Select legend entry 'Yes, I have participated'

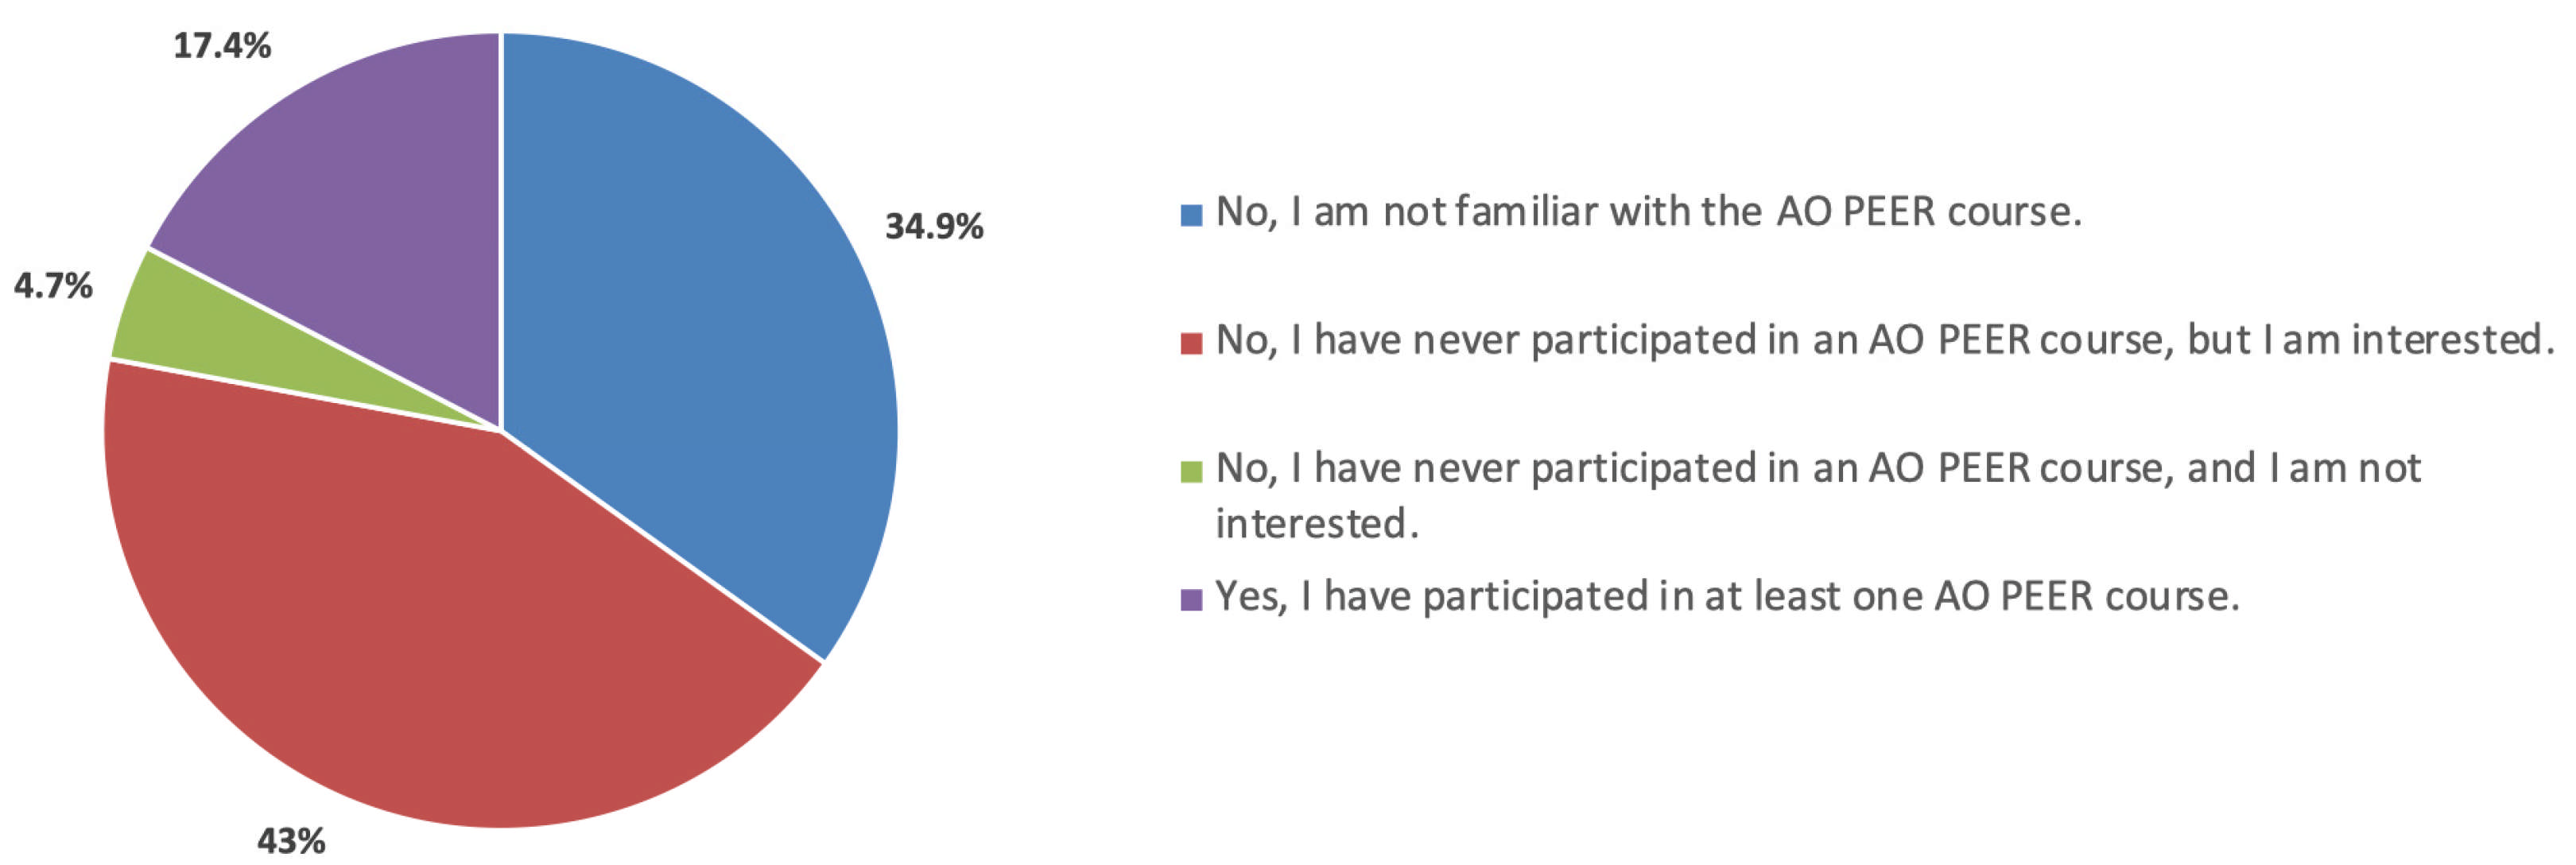(1727, 596)
